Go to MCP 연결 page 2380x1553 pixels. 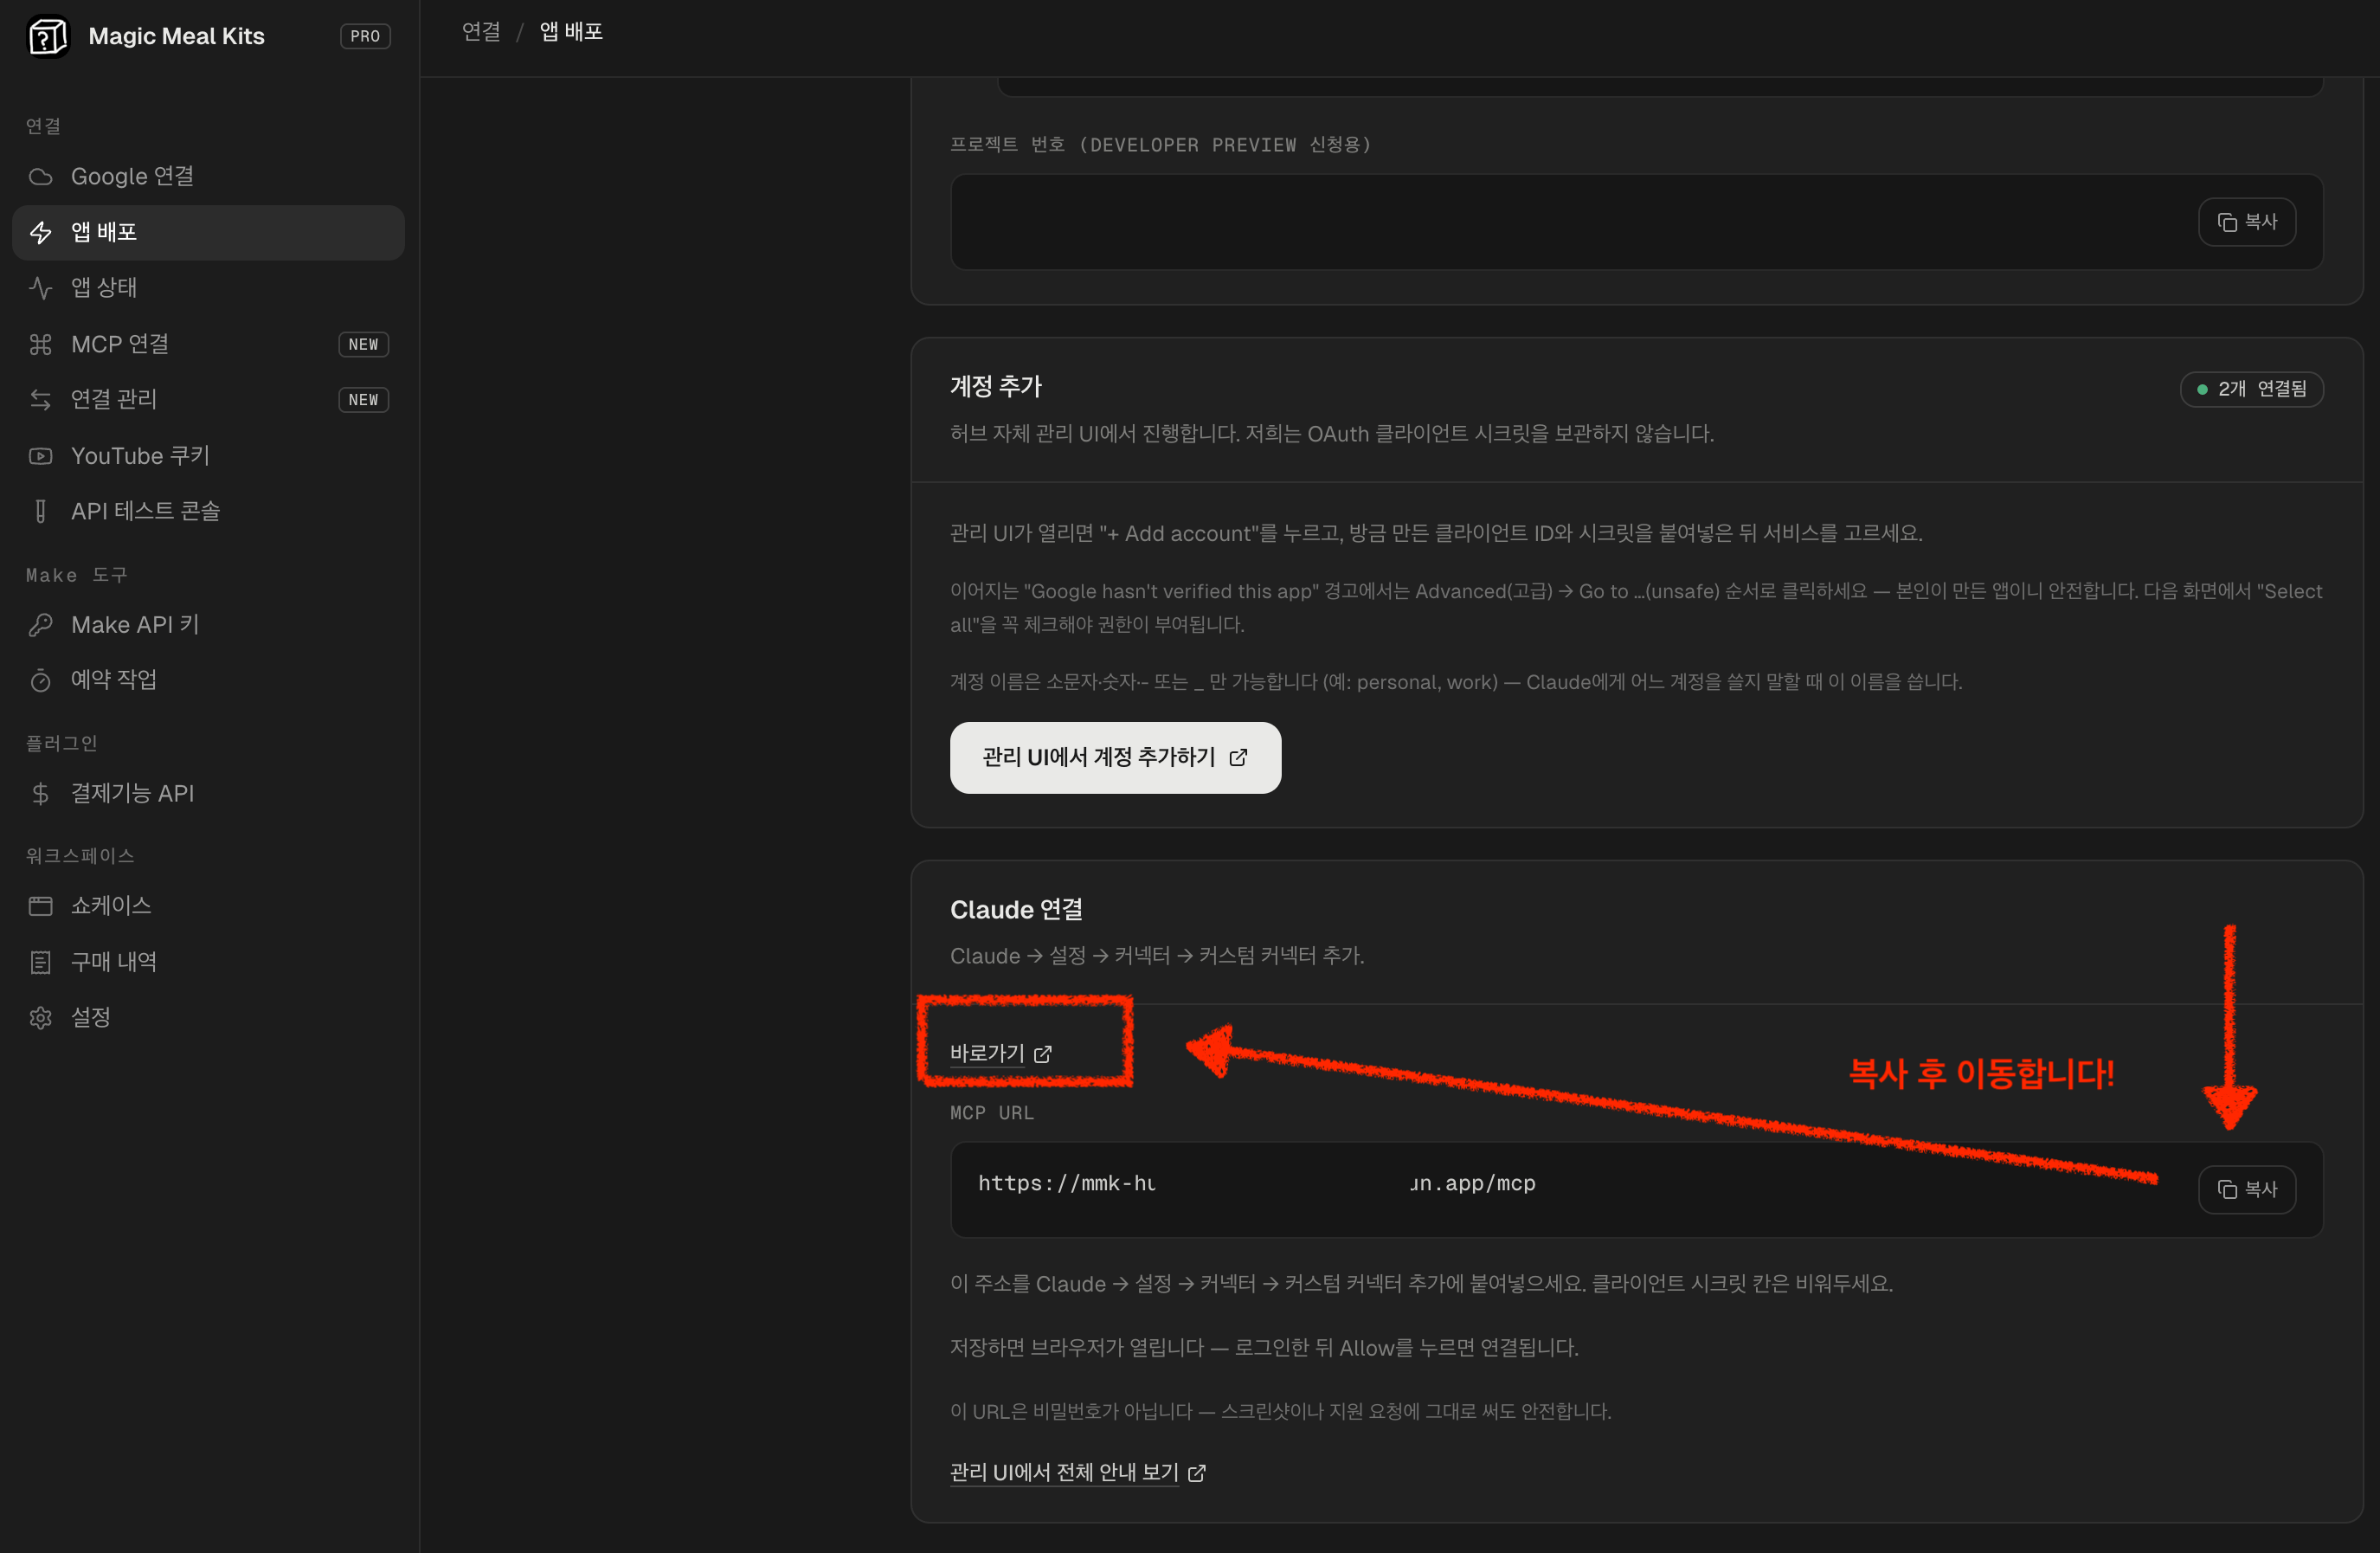point(208,344)
